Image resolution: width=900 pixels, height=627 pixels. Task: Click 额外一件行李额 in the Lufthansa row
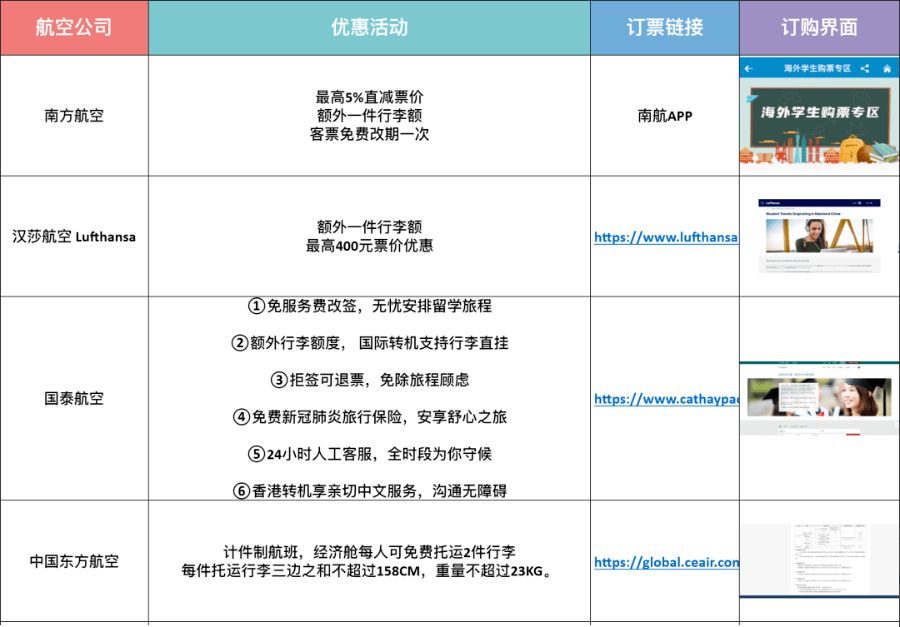point(369,227)
